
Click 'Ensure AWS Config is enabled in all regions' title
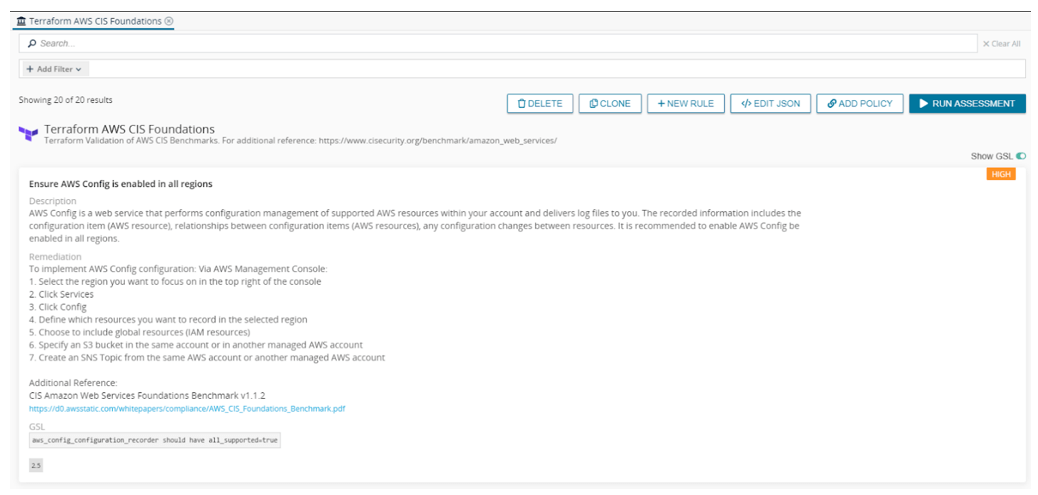coord(120,185)
